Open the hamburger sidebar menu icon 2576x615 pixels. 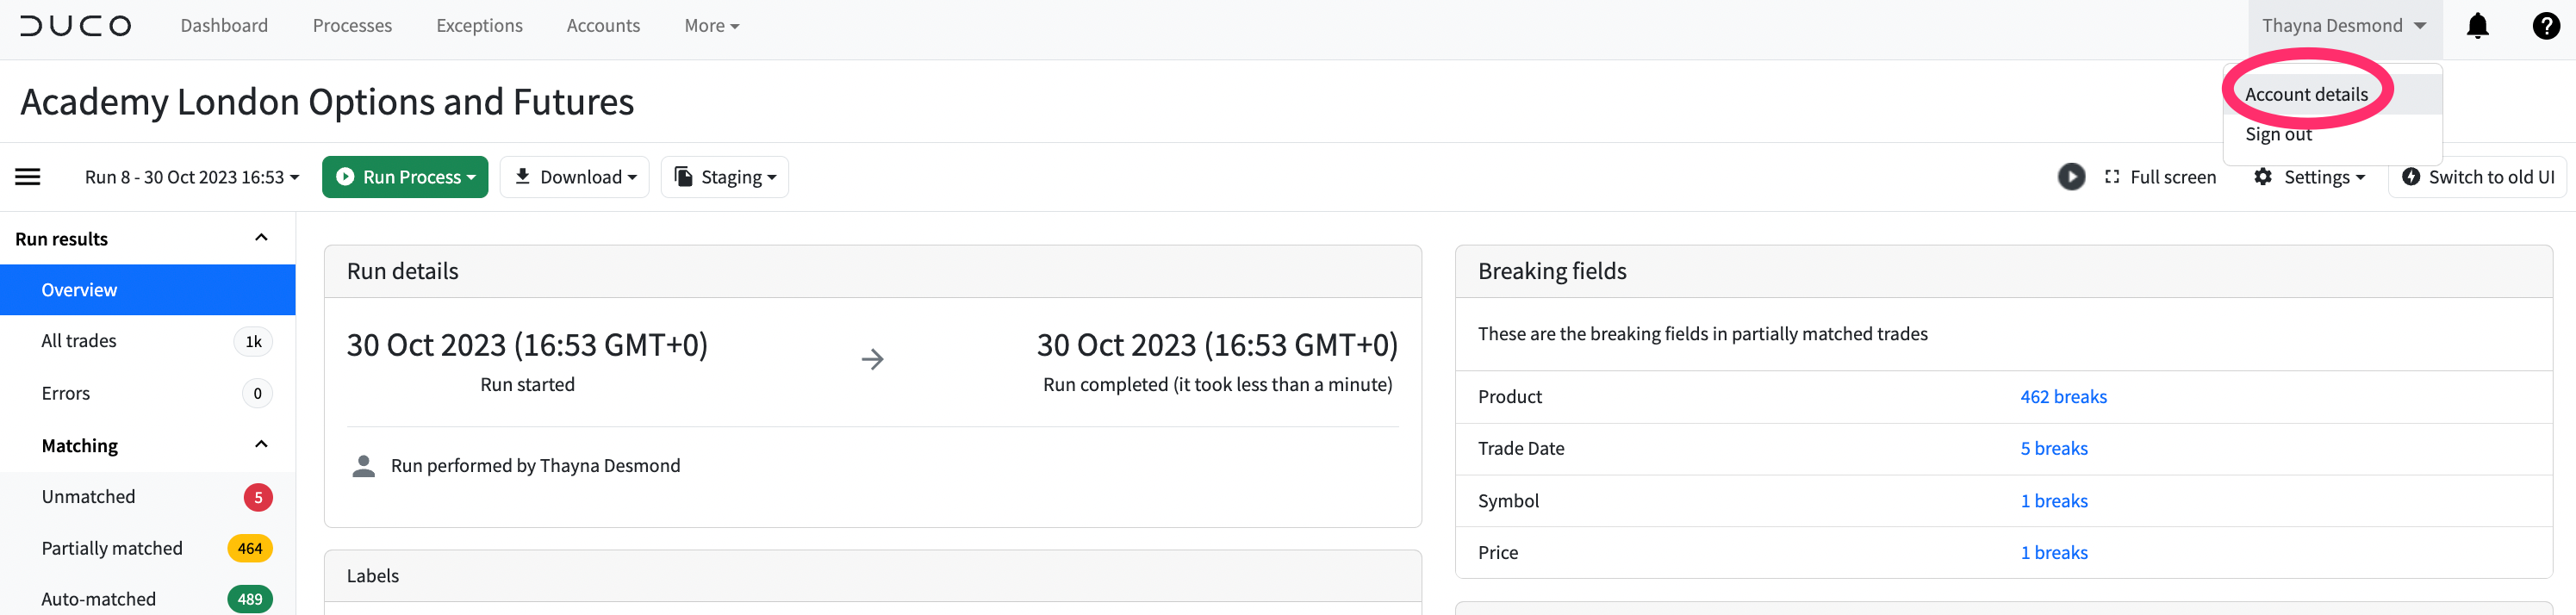coord(28,177)
